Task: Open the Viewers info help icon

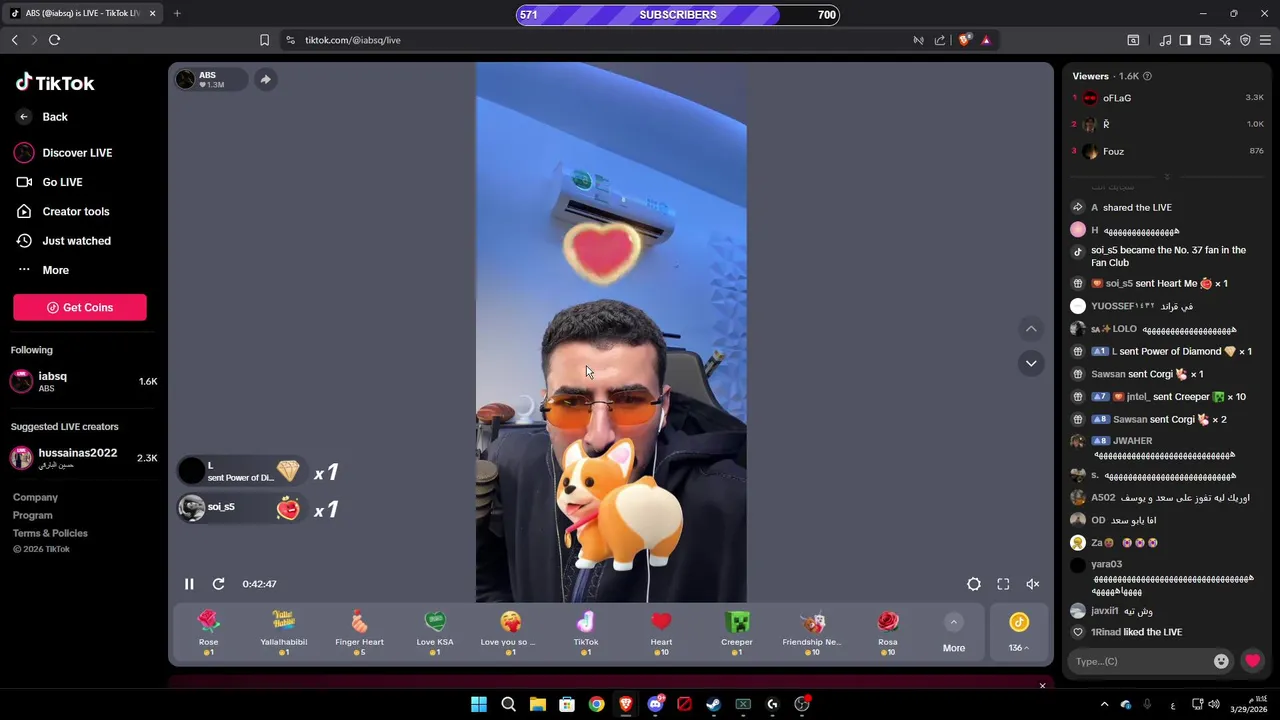Action: point(1147,76)
